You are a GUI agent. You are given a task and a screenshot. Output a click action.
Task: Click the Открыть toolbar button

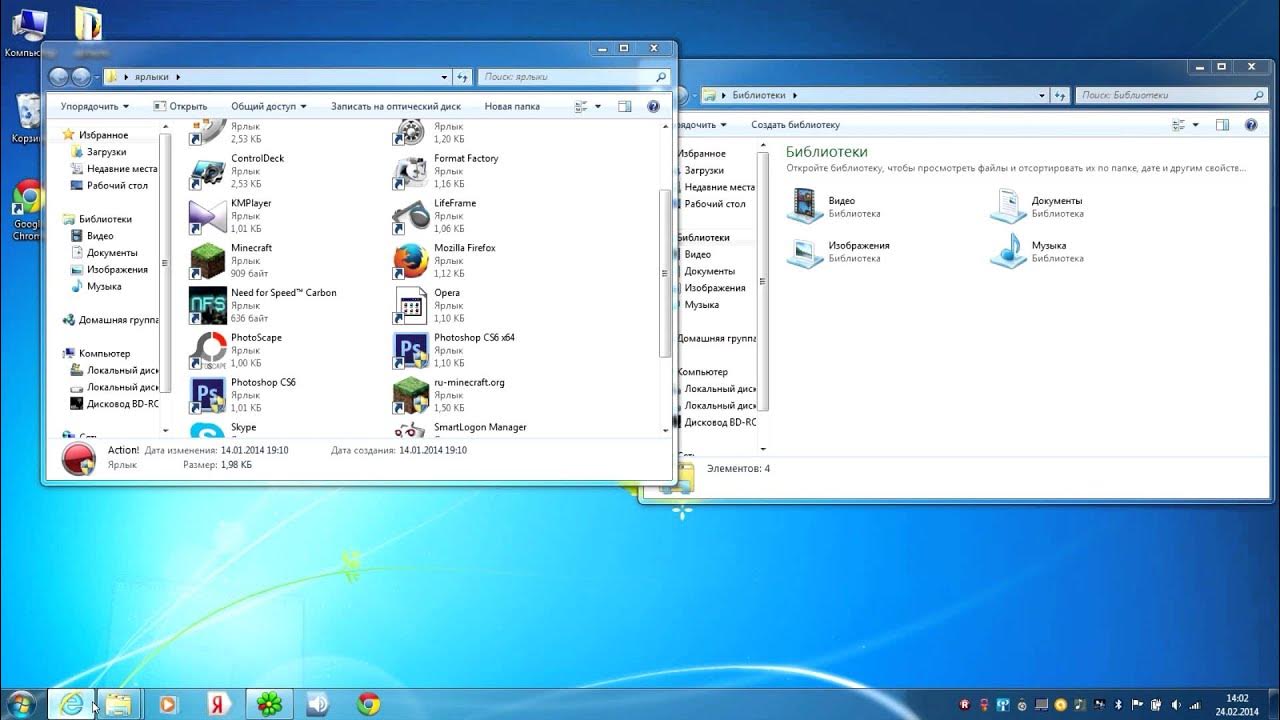[x=180, y=106]
